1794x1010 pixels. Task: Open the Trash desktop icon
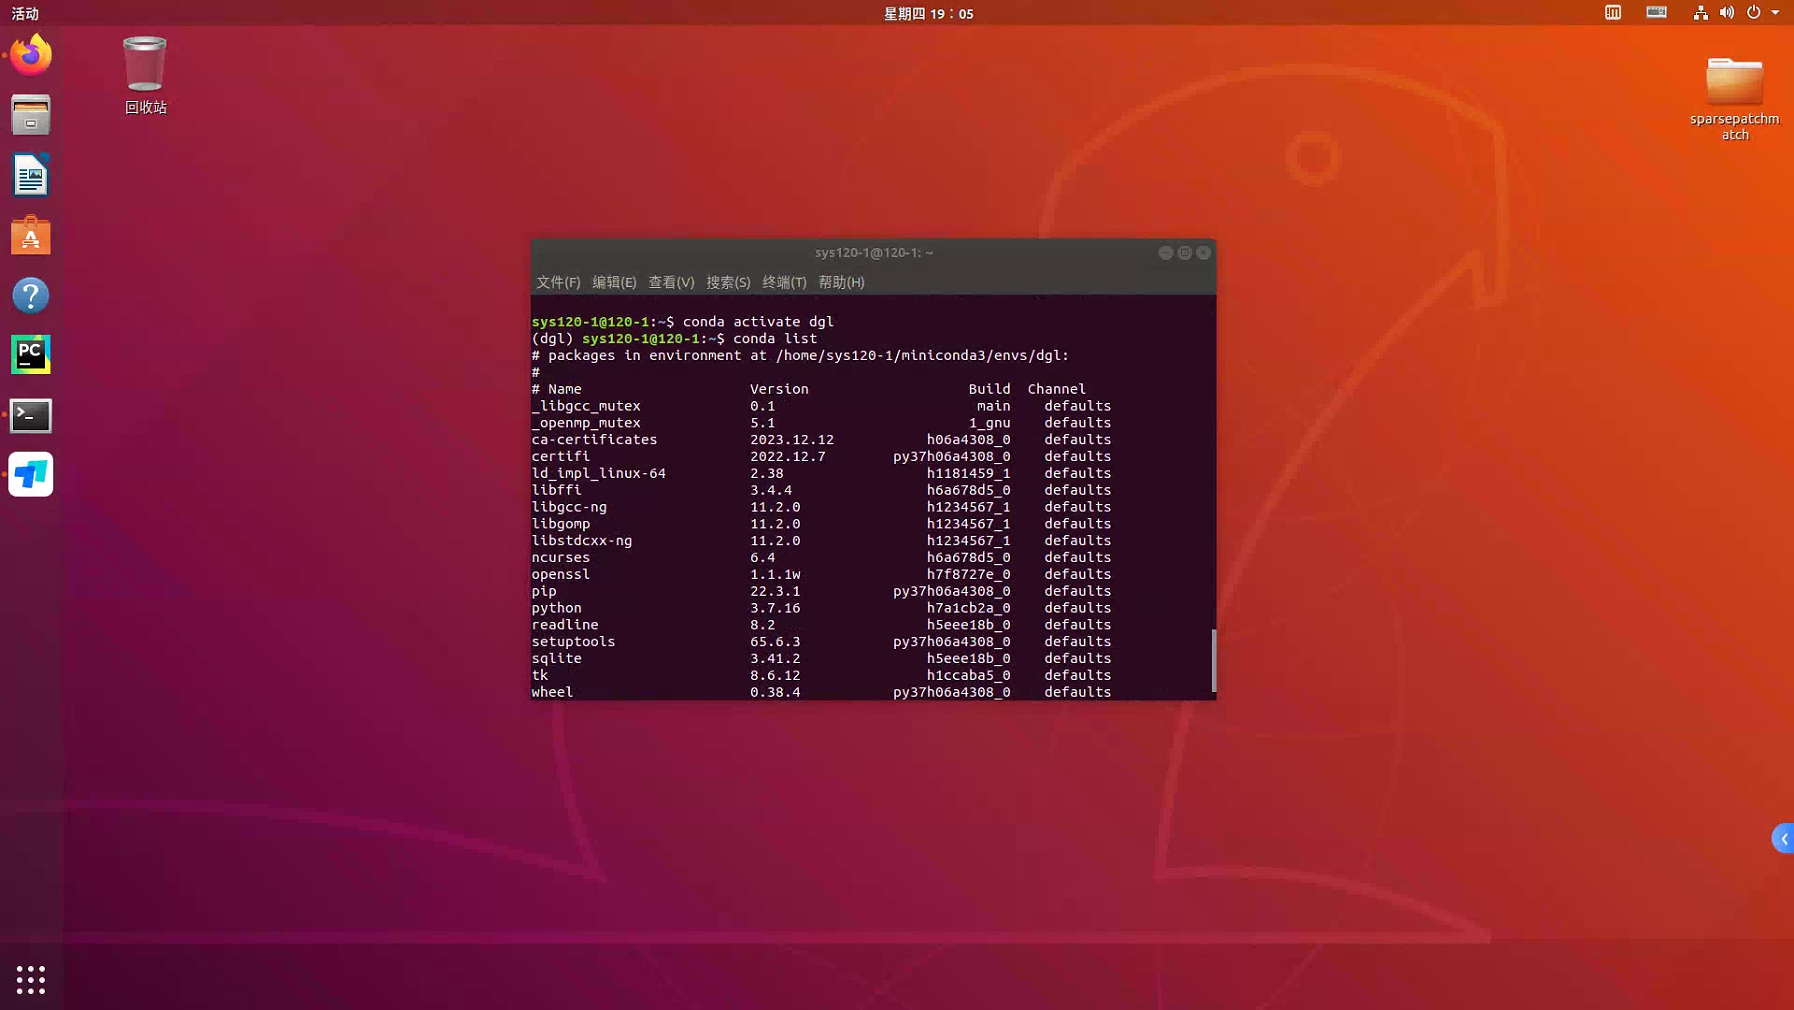pyautogui.click(x=145, y=75)
